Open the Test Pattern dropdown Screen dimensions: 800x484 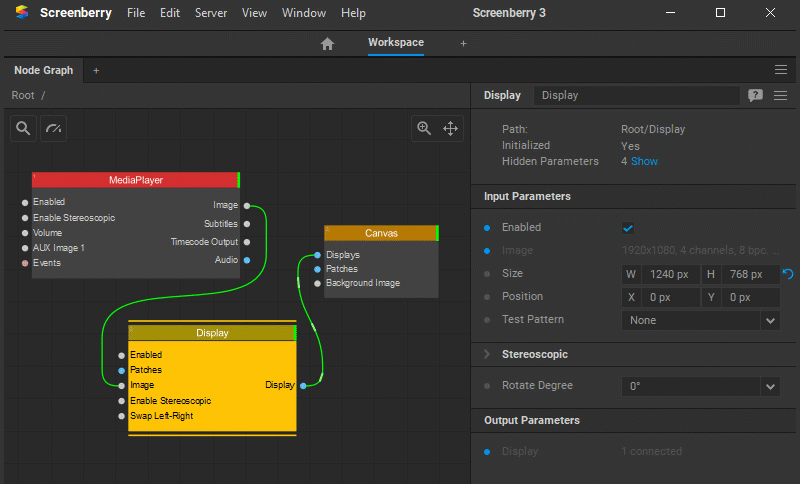click(701, 320)
